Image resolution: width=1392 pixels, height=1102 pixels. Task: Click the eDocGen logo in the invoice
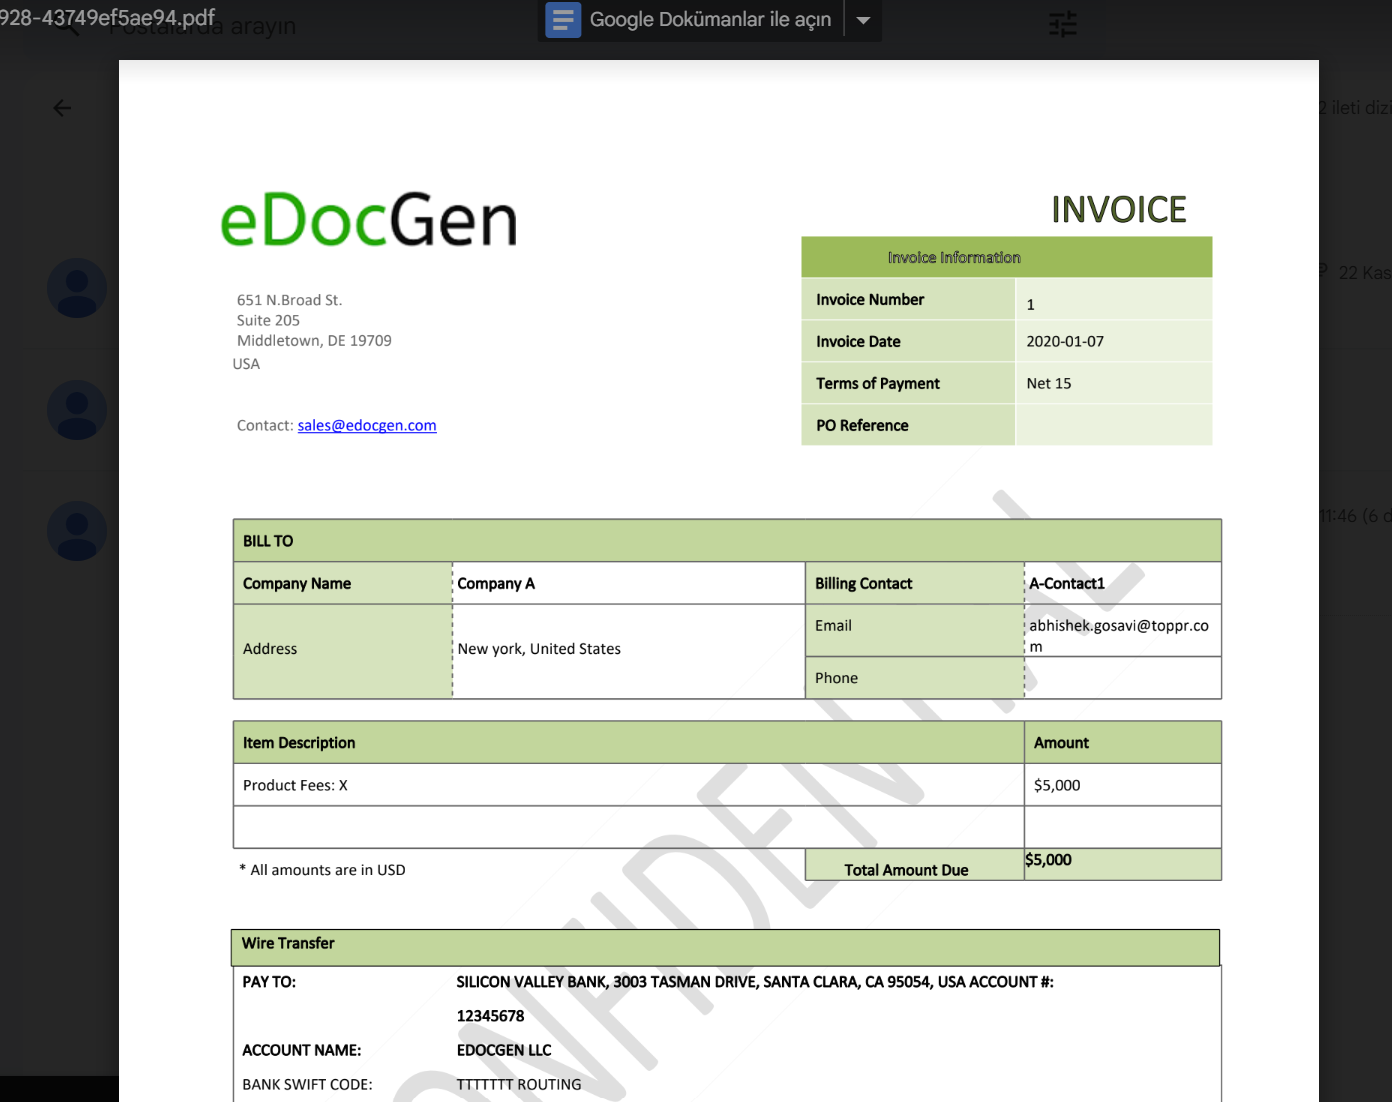368,220
